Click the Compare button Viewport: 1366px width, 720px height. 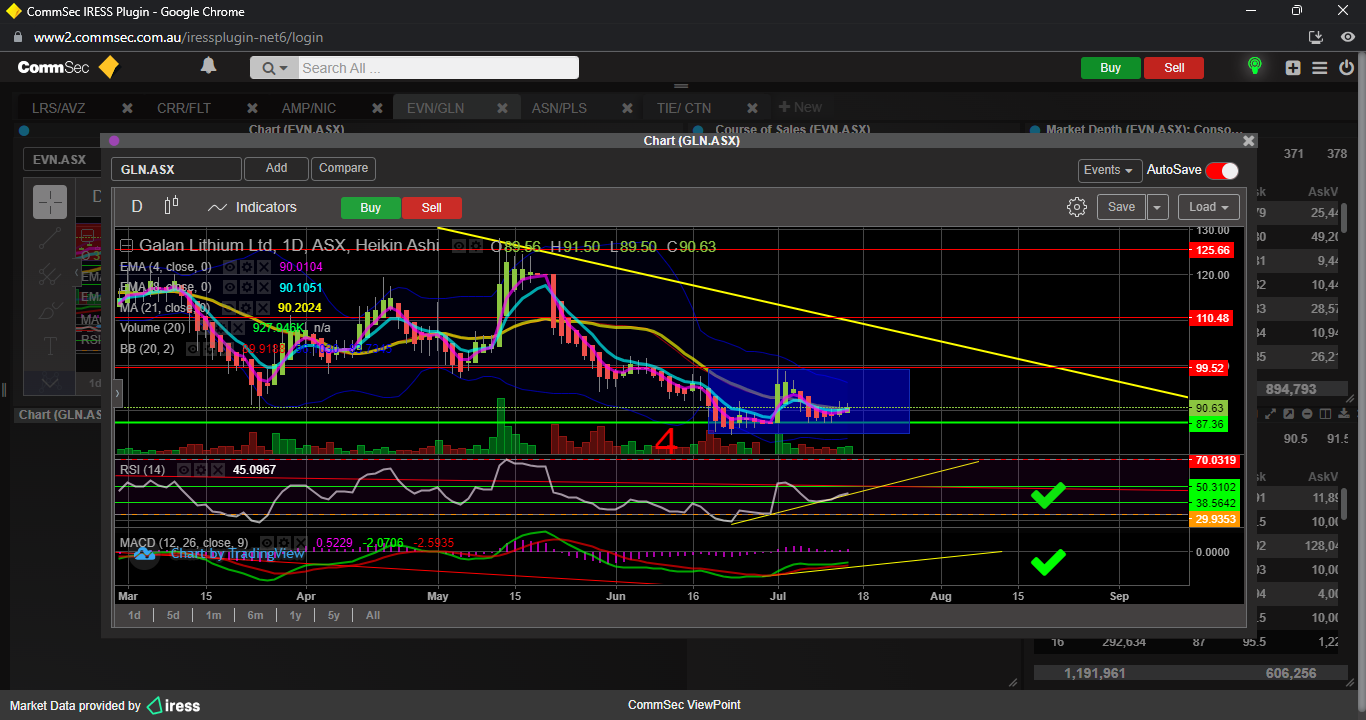[x=343, y=168]
